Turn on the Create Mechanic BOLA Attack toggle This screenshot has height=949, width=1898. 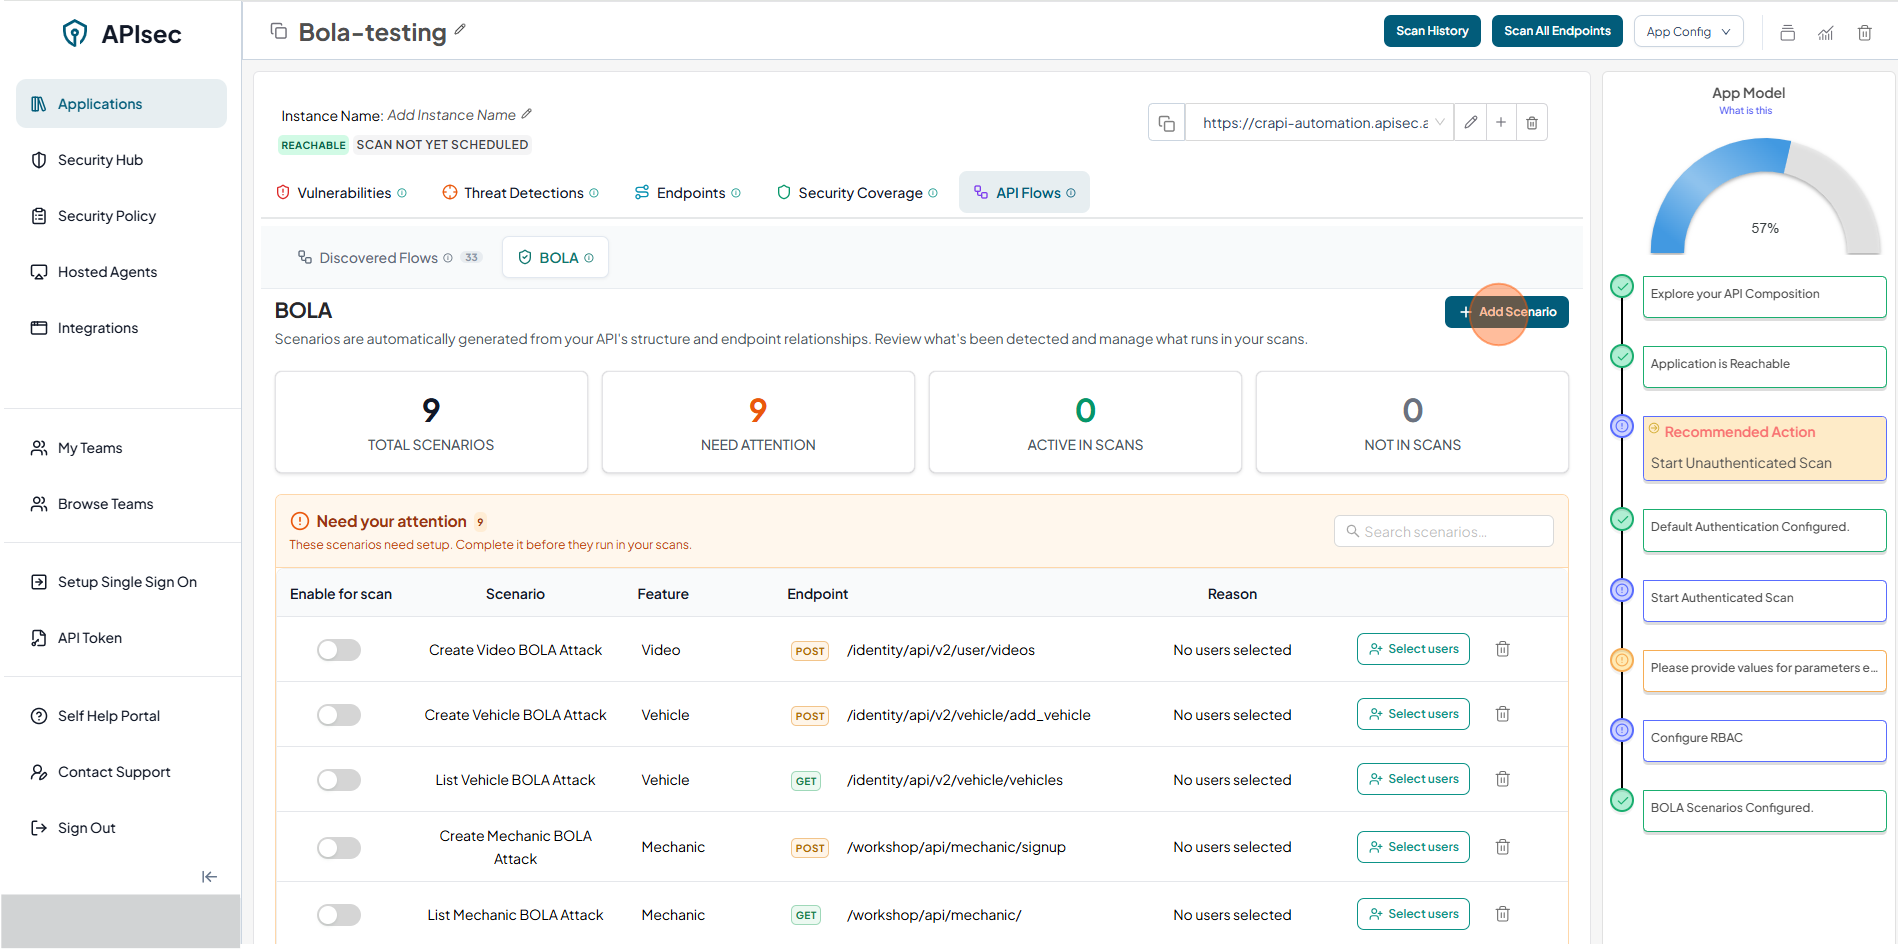coord(339,848)
